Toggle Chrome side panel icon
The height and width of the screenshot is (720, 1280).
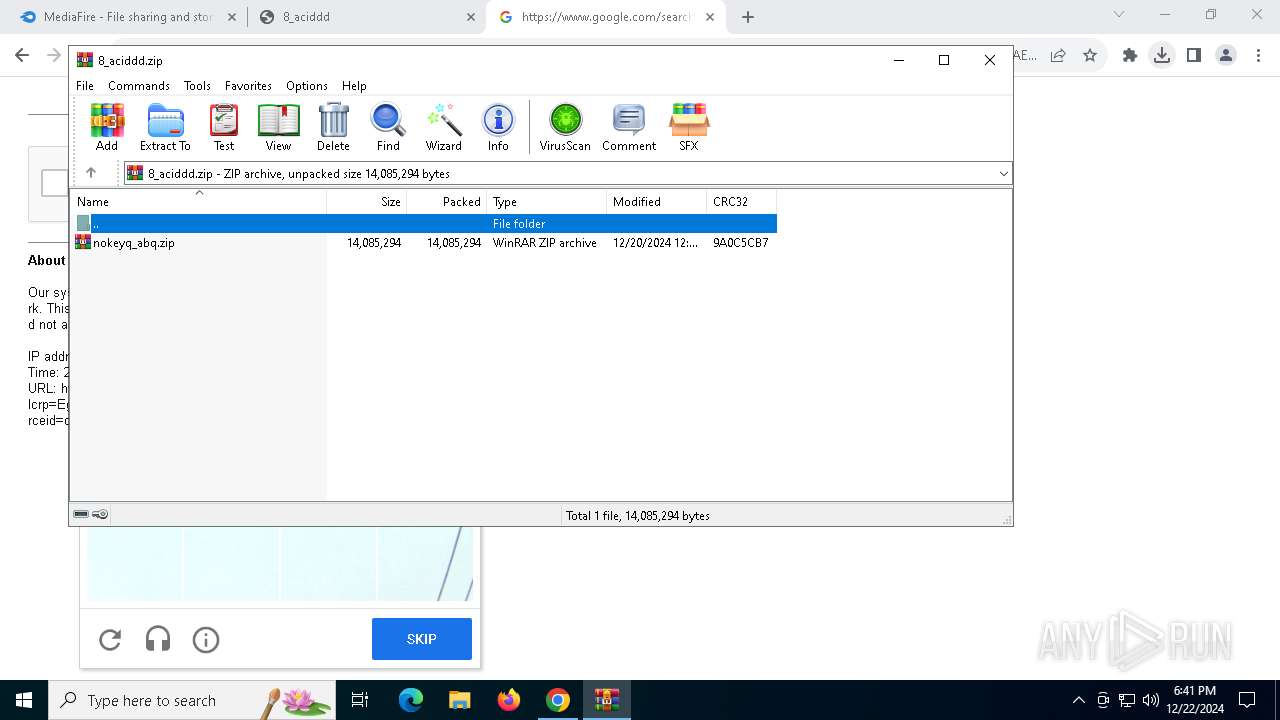point(1194,56)
